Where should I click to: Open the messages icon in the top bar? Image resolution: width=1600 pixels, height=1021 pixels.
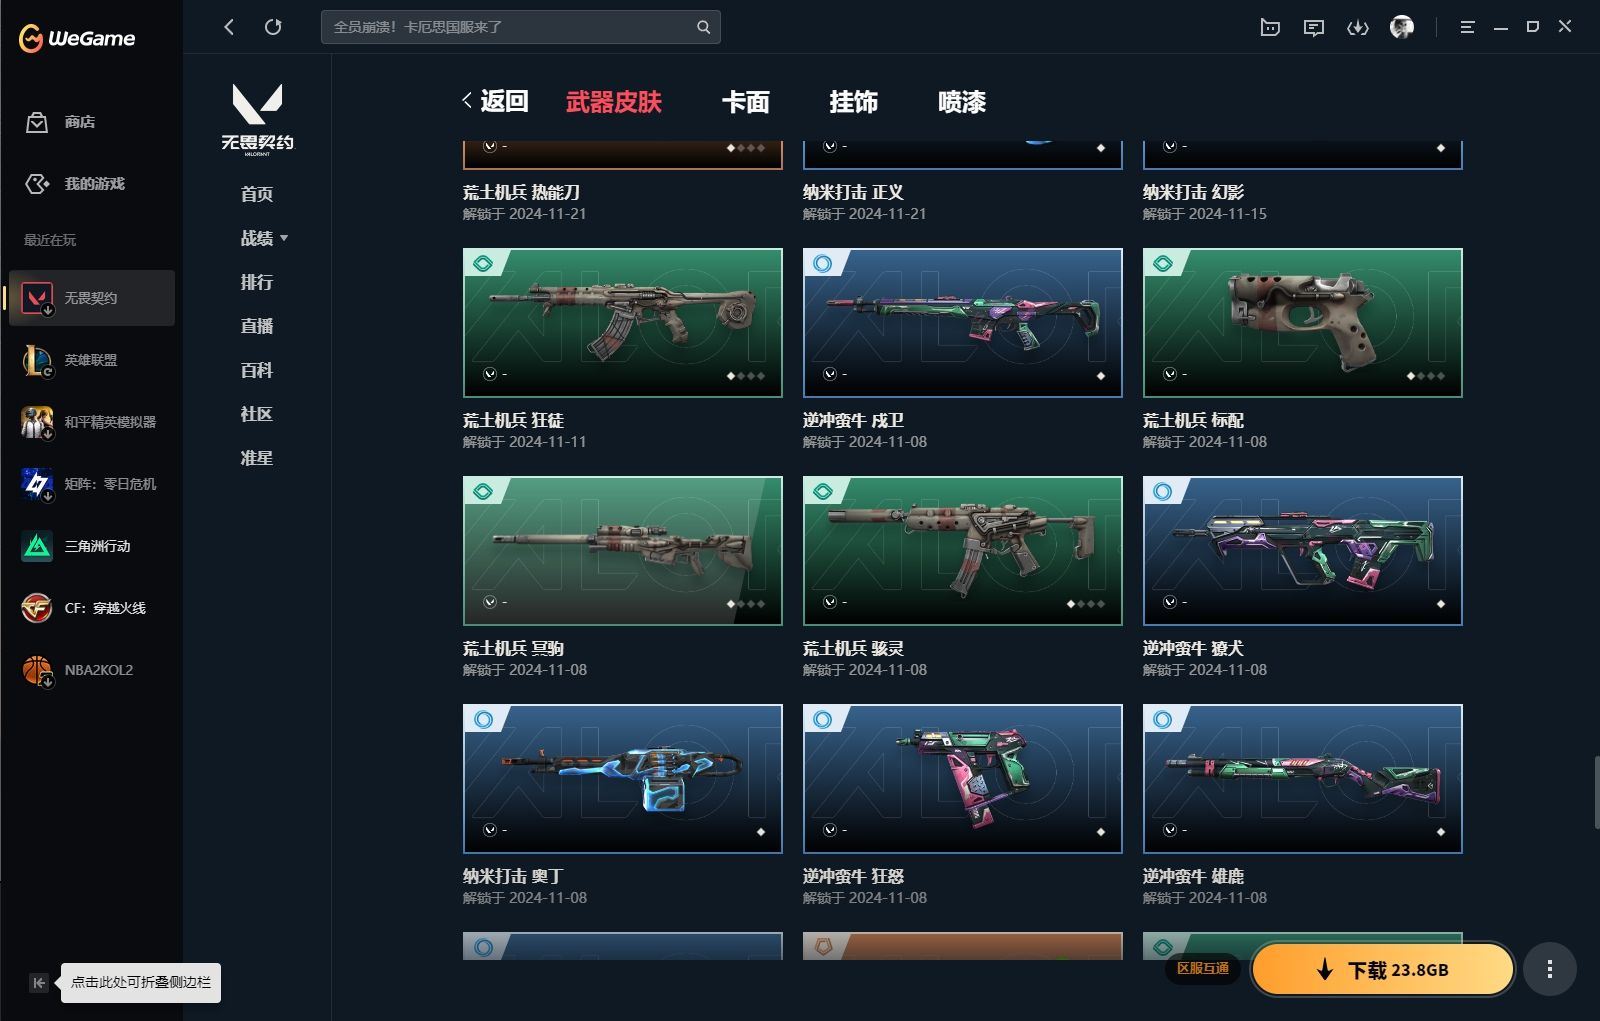click(1313, 27)
